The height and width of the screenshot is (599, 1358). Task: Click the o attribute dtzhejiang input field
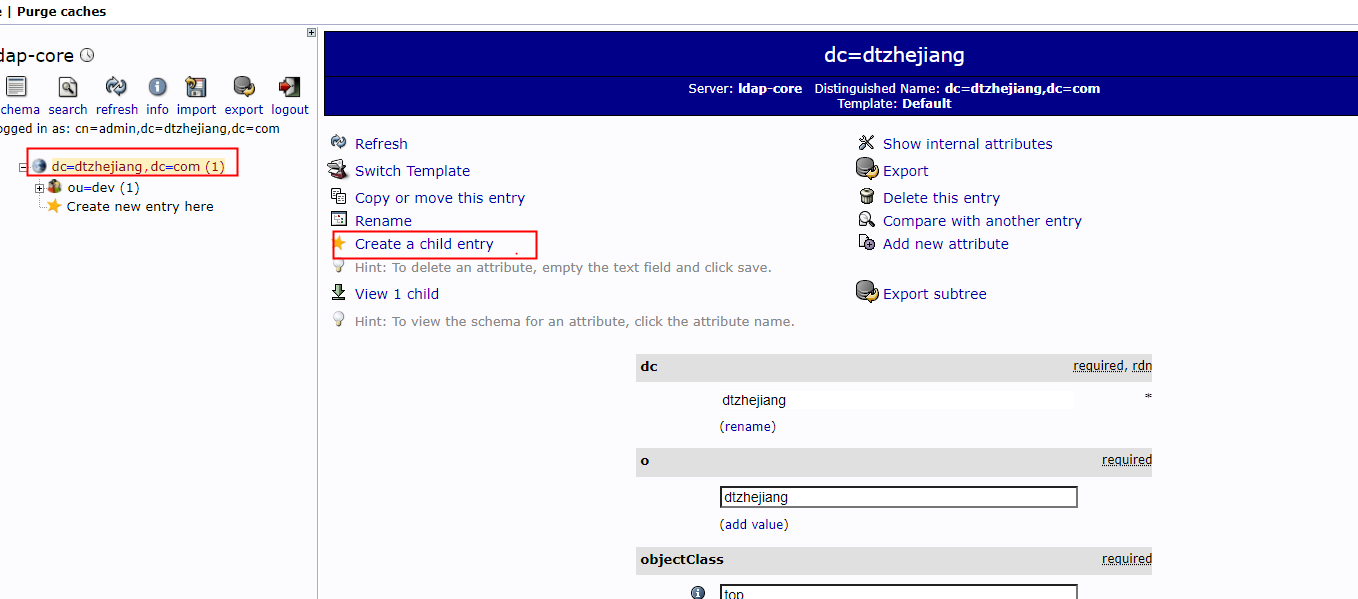pyautogui.click(x=899, y=497)
